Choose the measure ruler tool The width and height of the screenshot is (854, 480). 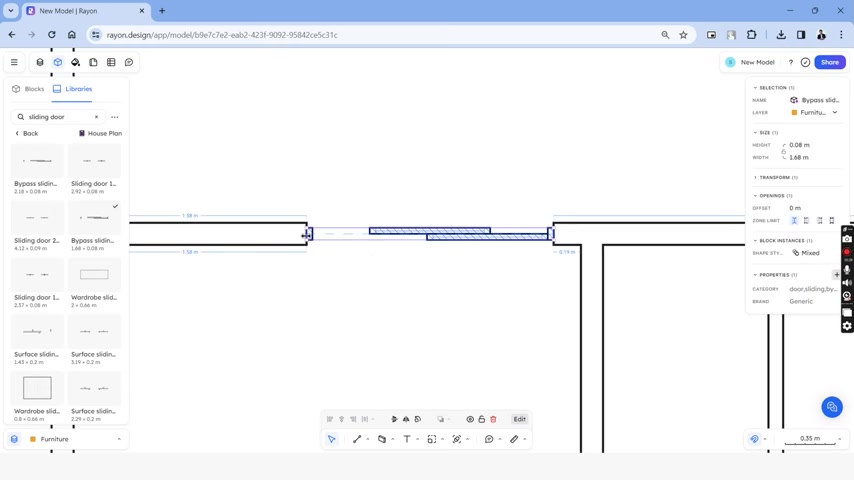(514, 439)
